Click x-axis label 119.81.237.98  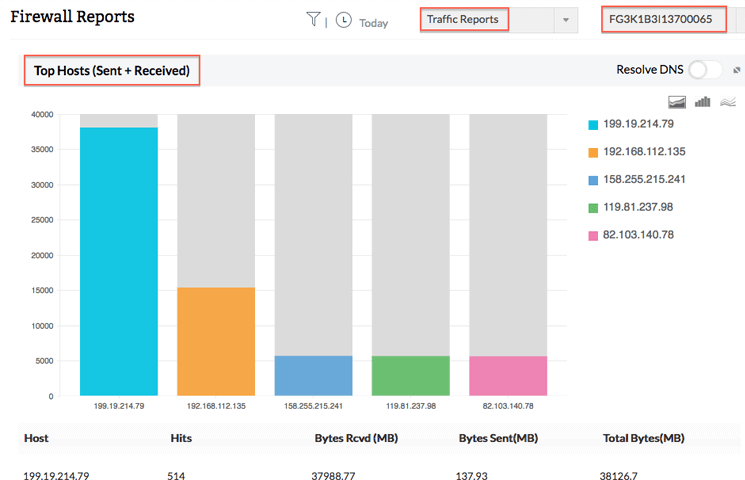click(411, 406)
